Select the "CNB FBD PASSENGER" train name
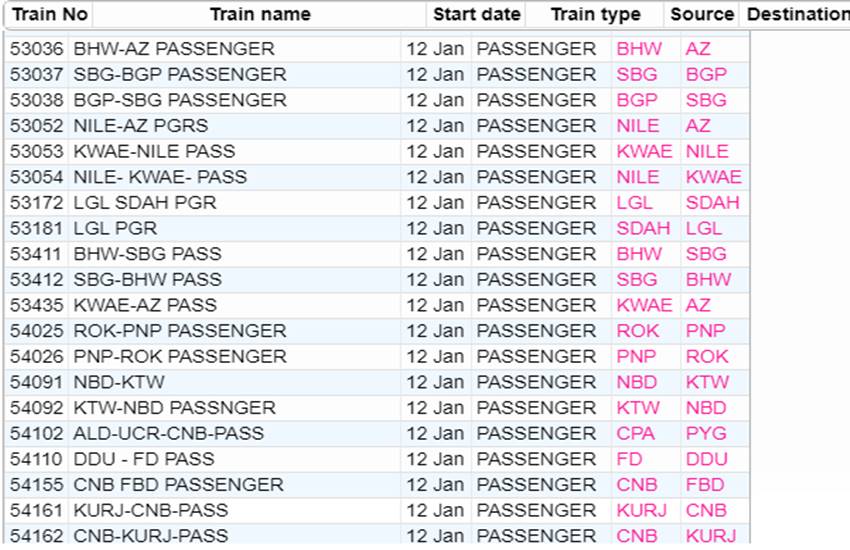Screen dimensions: 850x550 tap(178, 485)
